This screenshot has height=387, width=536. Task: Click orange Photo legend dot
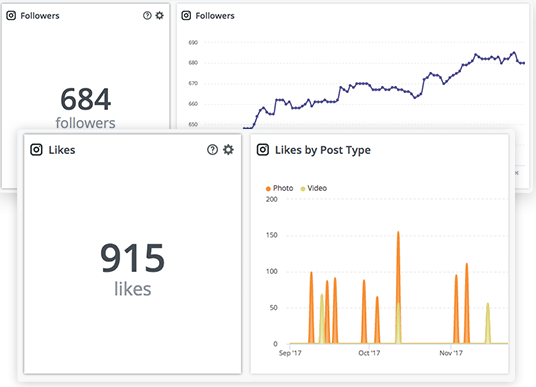click(x=268, y=189)
